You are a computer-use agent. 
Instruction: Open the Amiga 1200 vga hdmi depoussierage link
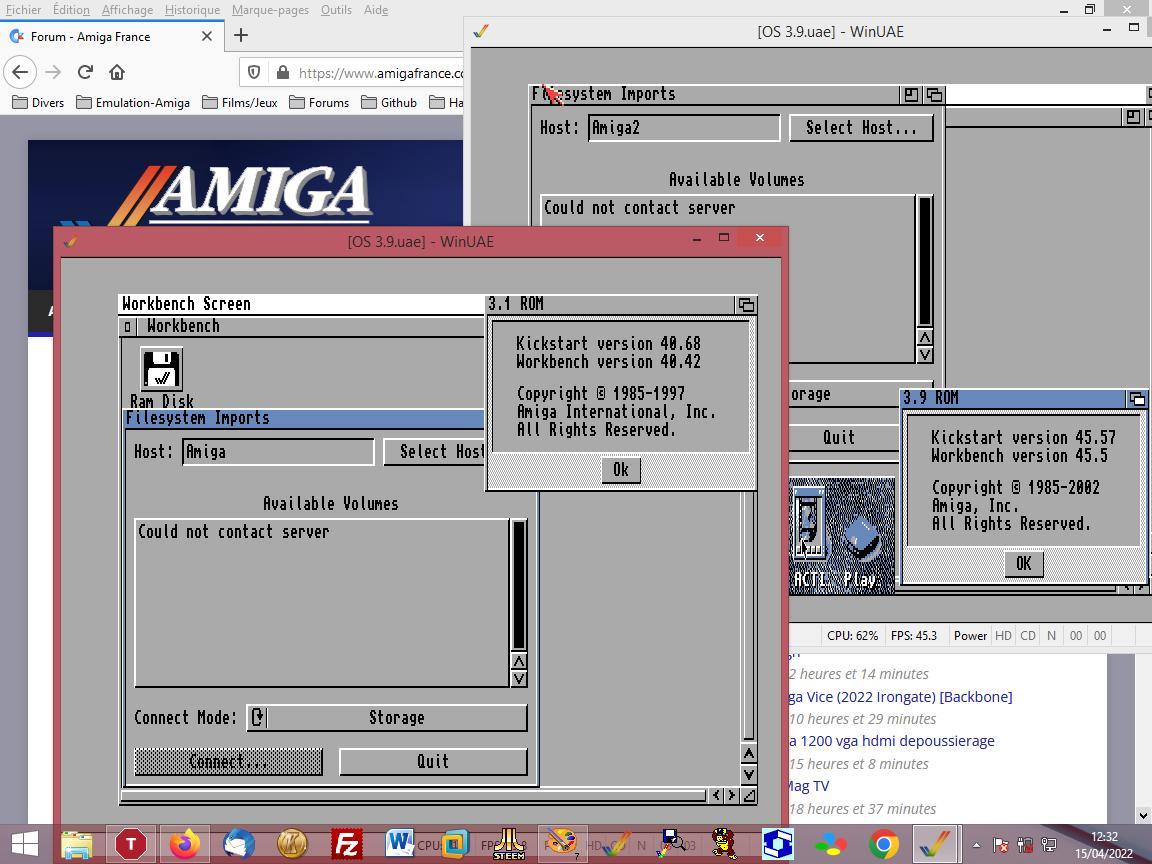pyautogui.click(x=892, y=741)
